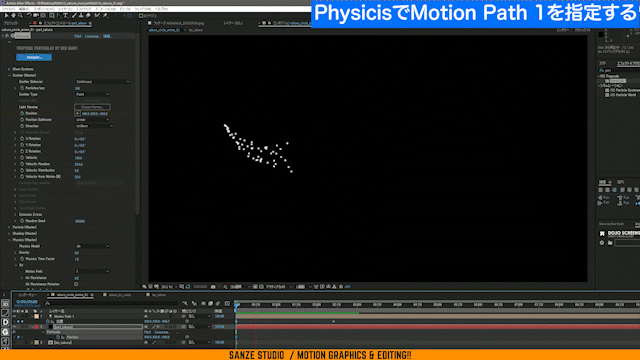Click the Choose Names button
The image size is (640, 360).
92,107
